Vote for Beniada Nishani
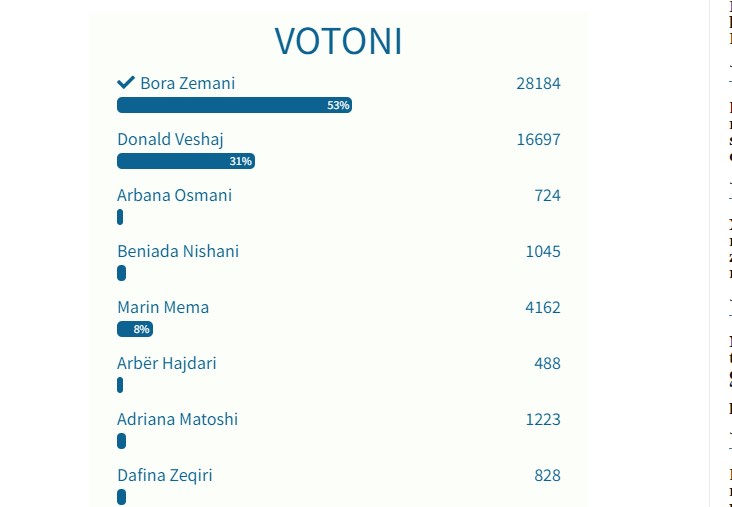Screen dimensions: 732x507 pos(178,251)
